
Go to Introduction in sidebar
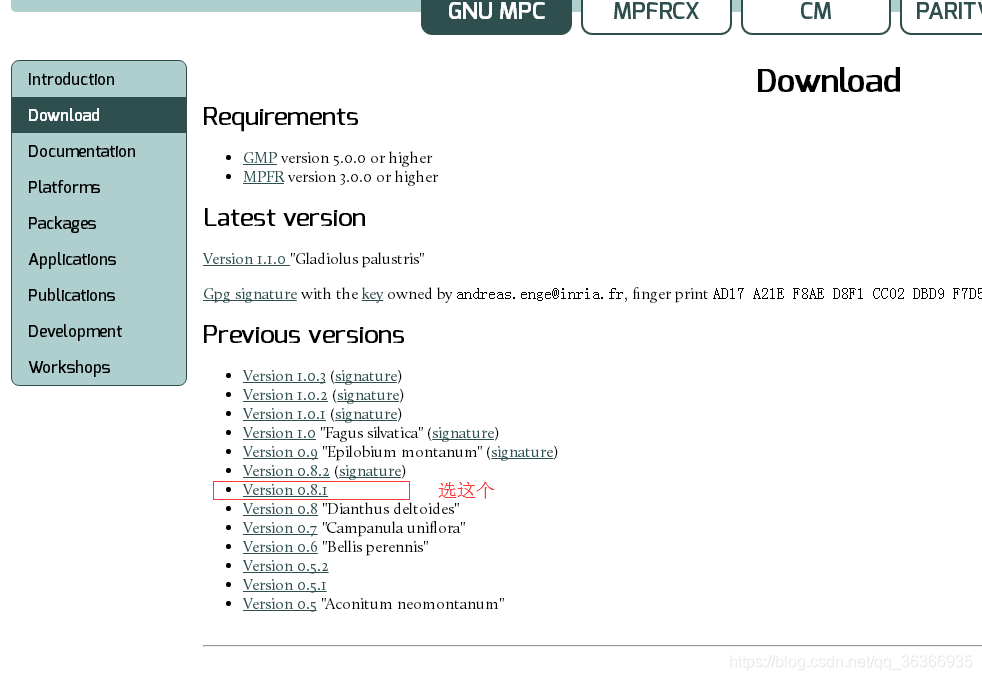click(x=99, y=79)
